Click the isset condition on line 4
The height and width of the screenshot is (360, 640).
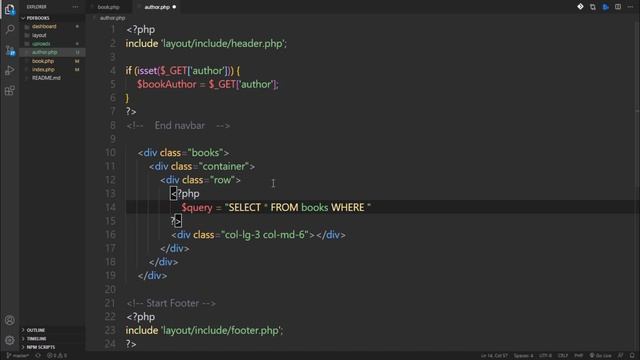[x=184, y=71]
